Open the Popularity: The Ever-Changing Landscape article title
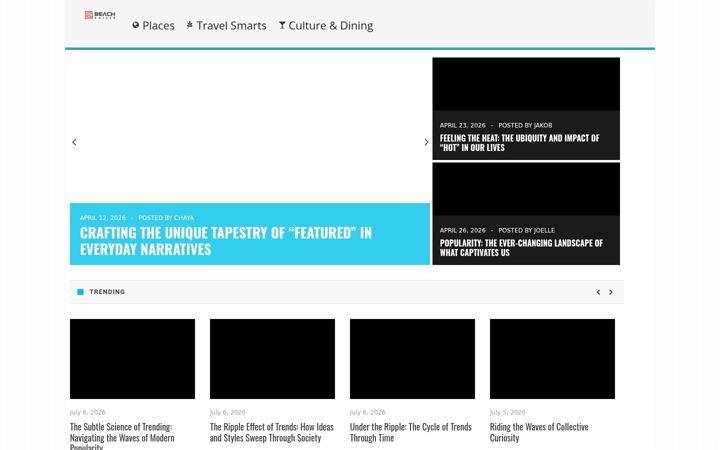720x450 pixels. tap(521, 248)
